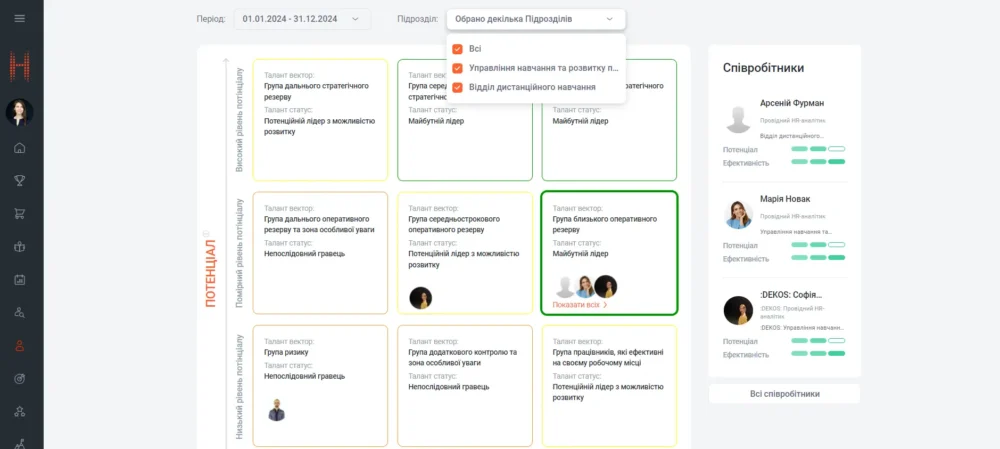Click 'Показати всіх' link in green cell
Image resolution: width=1000 pixels, height=449 pixels.
[580, 305]
